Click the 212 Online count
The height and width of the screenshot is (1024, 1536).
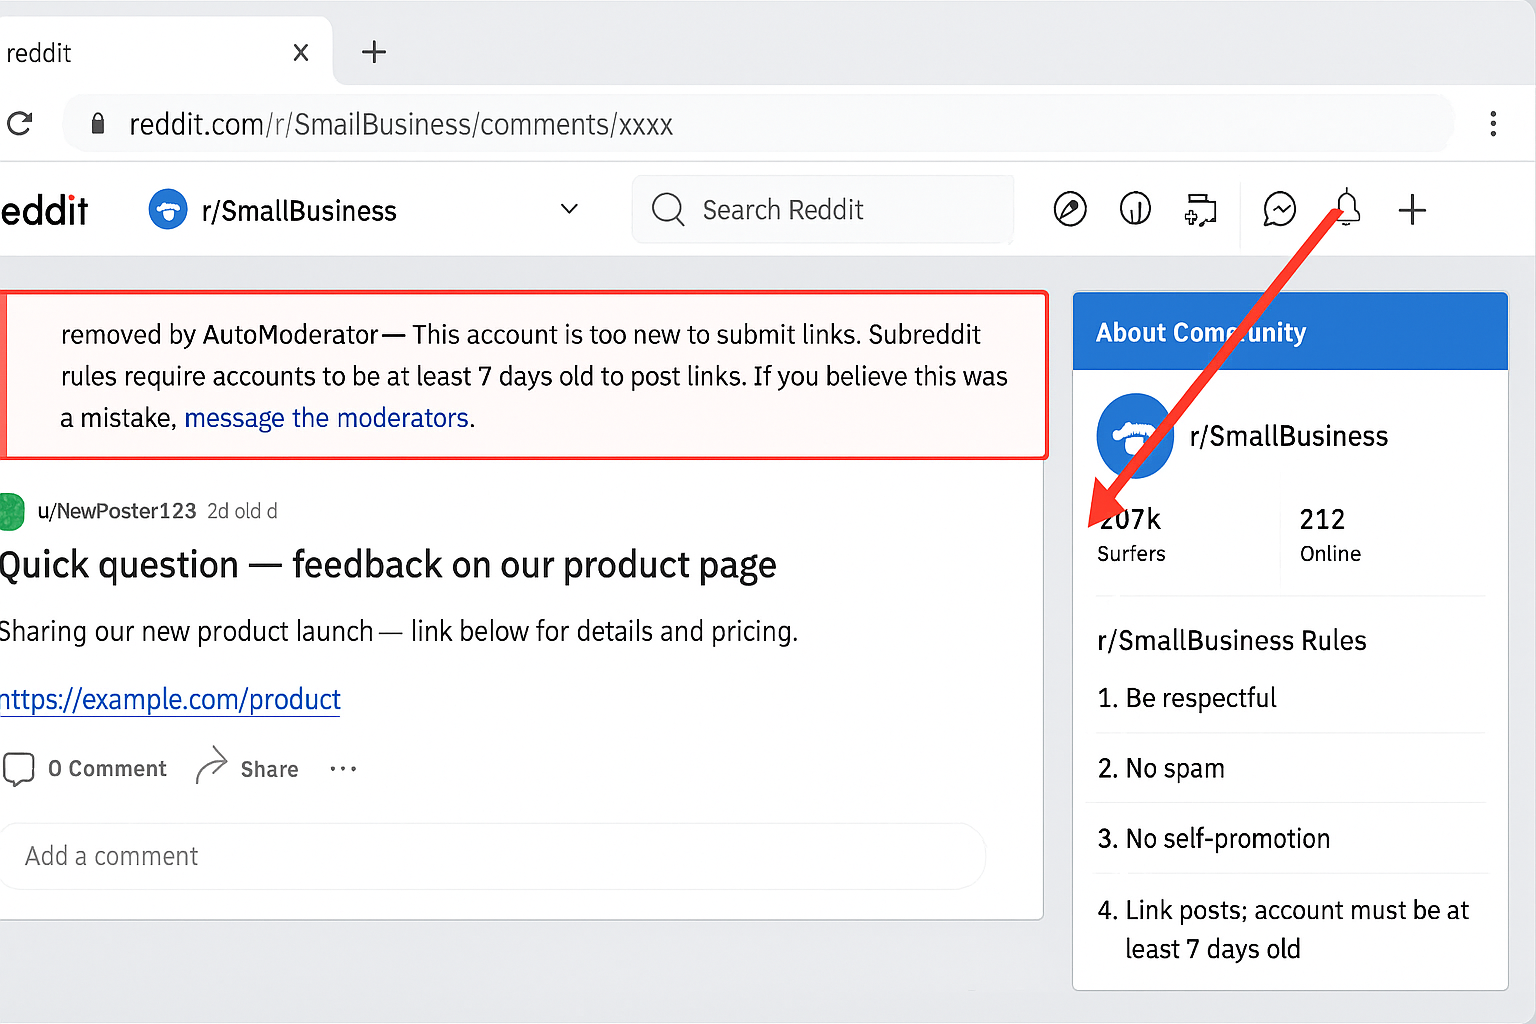(1330, 534)
